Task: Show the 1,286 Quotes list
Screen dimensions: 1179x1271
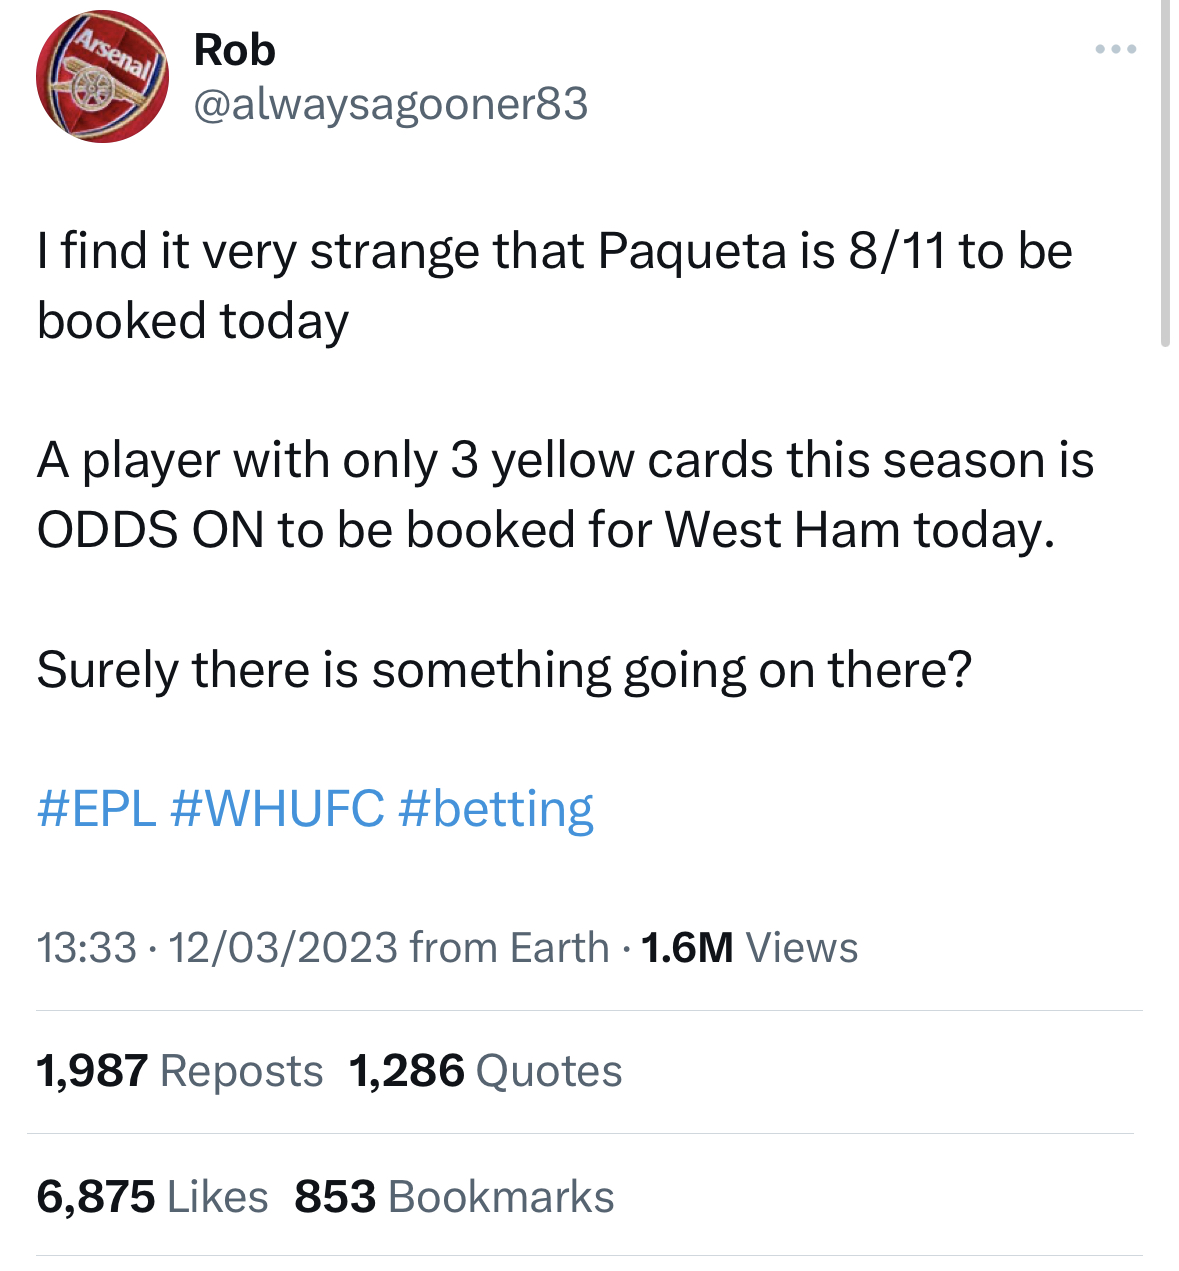Action: (x=486, y=1071)
